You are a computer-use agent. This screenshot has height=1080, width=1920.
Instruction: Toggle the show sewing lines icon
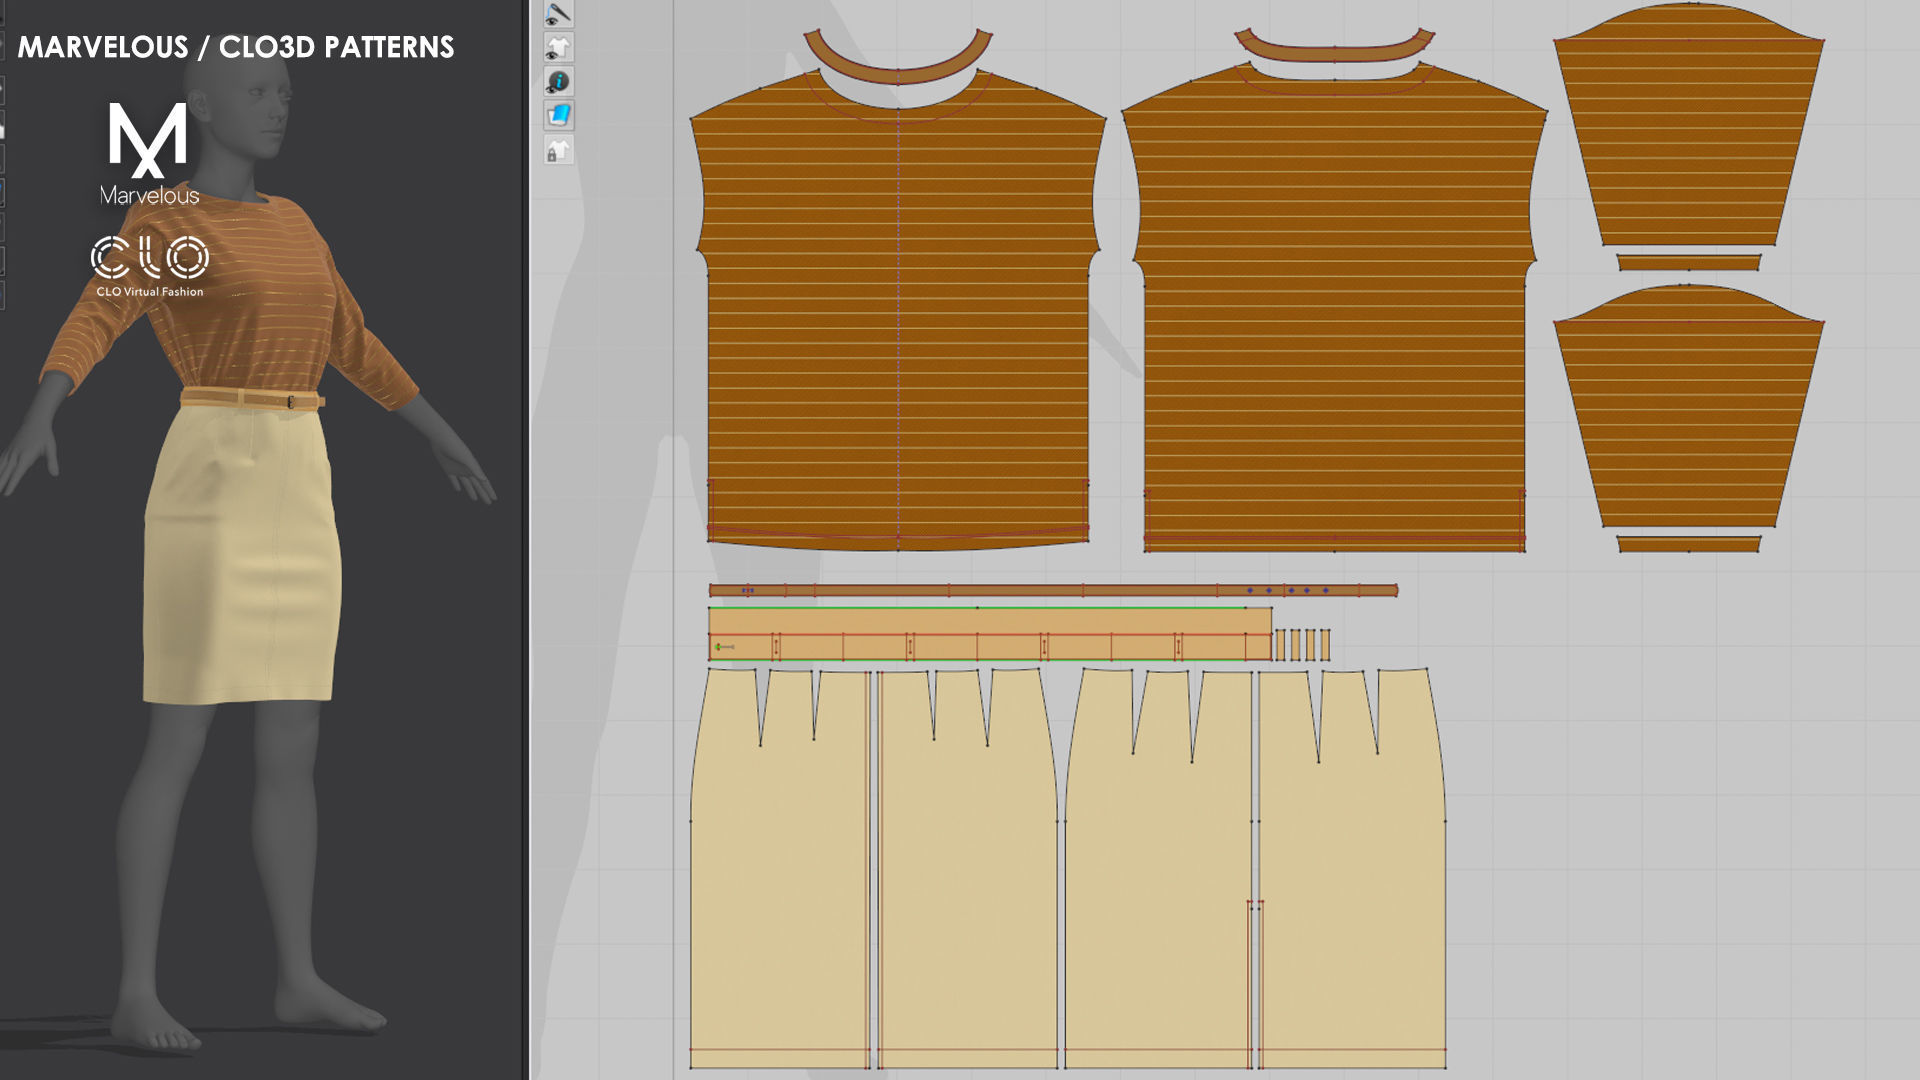tap(558, 13)
